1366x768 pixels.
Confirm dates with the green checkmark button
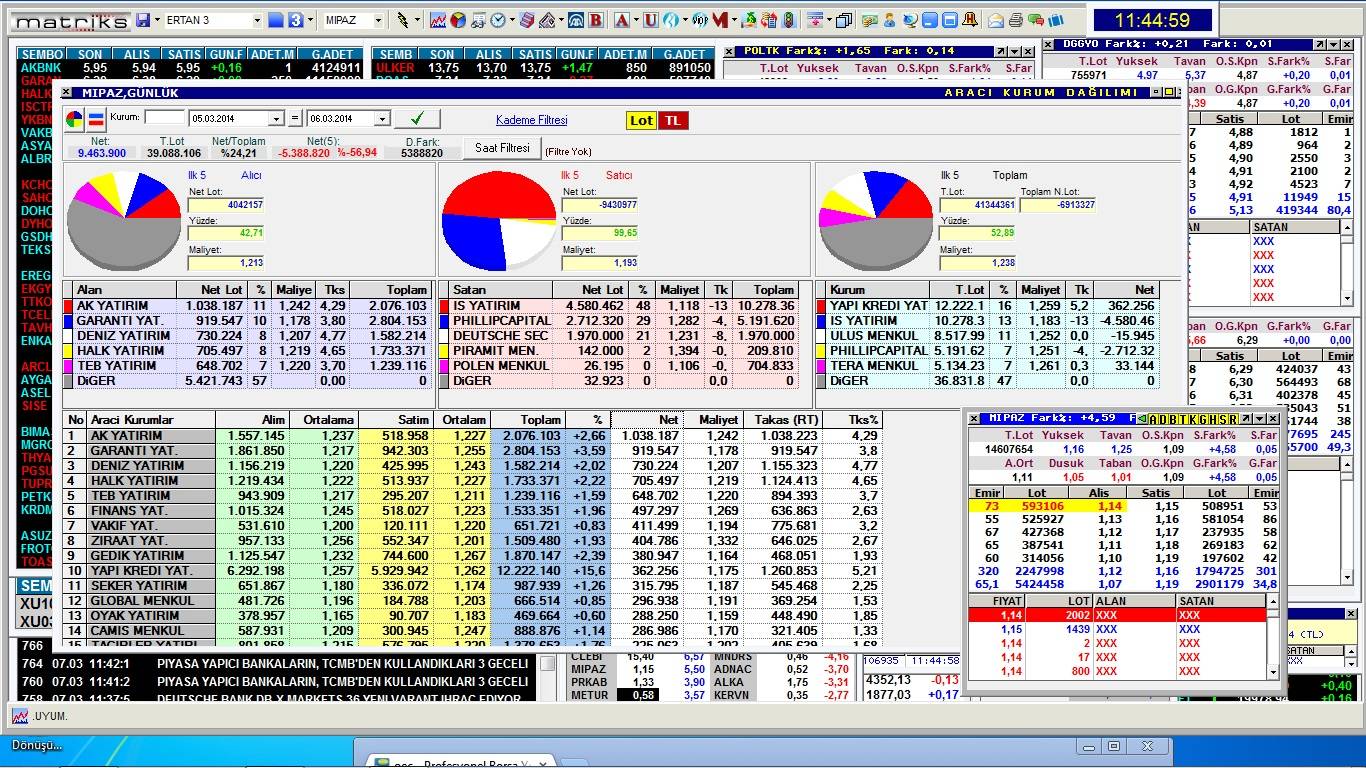tap(417, 118)
